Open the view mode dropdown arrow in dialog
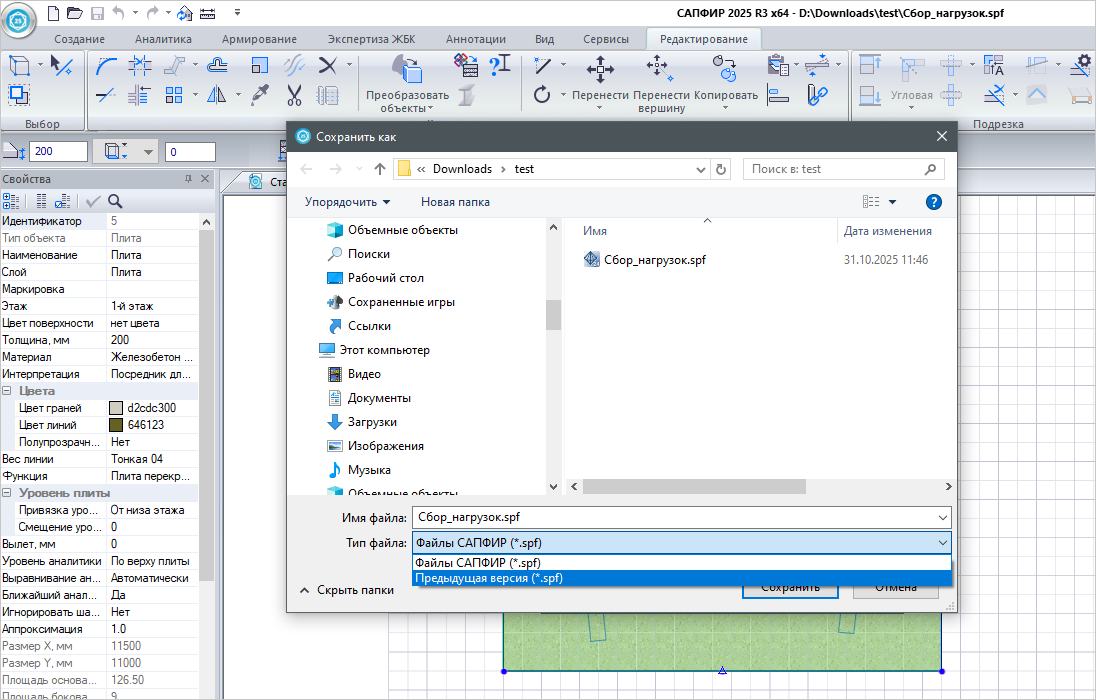This screenshot has width=1096, height=700. (892, 202)
